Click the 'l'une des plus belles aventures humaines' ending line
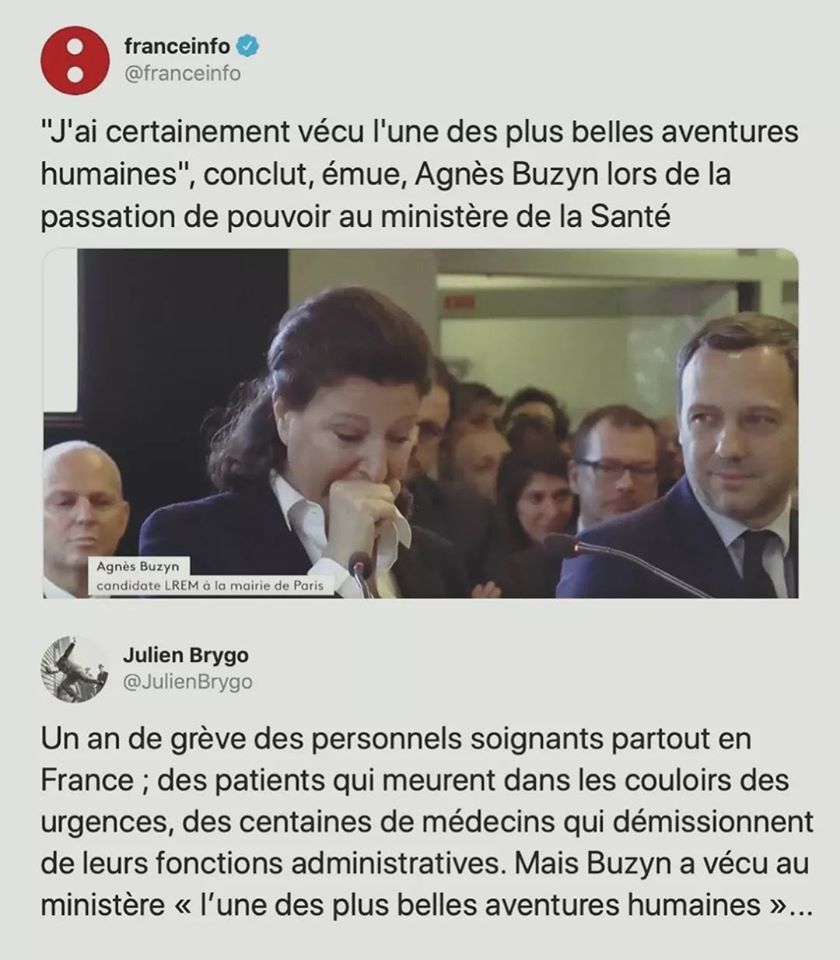This screenshot has height=960, width=840. (x=427, y=905)
